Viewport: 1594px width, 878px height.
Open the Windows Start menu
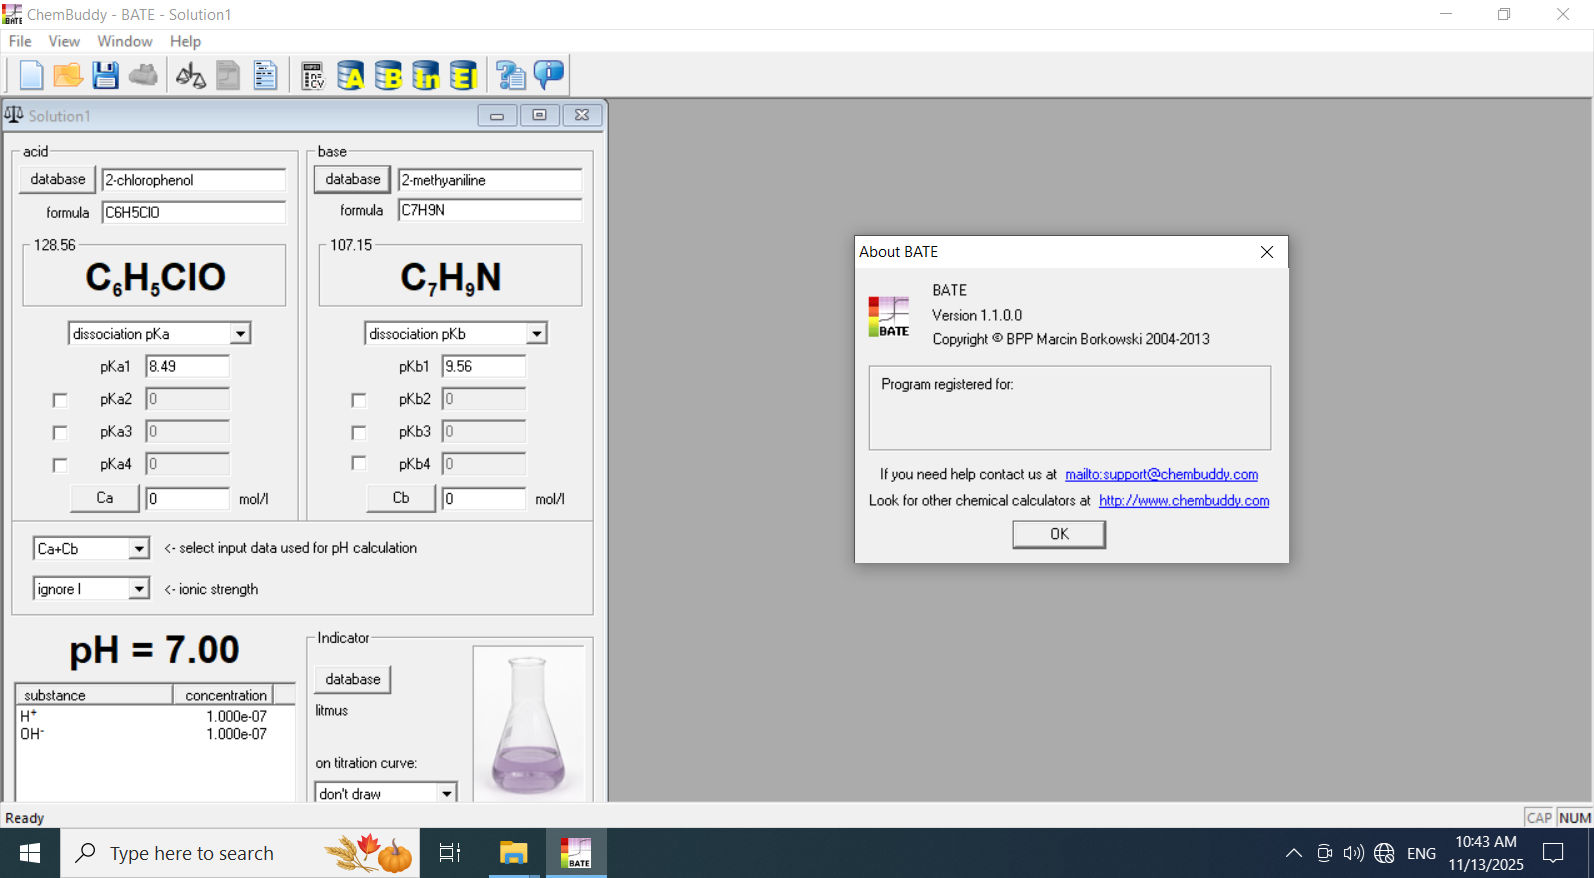coord(30,853)
